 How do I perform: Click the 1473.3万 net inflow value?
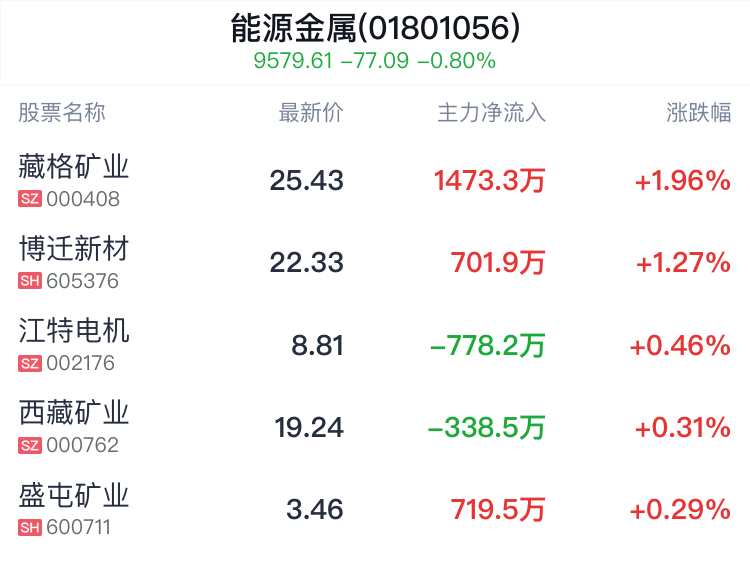pos(489,181)
